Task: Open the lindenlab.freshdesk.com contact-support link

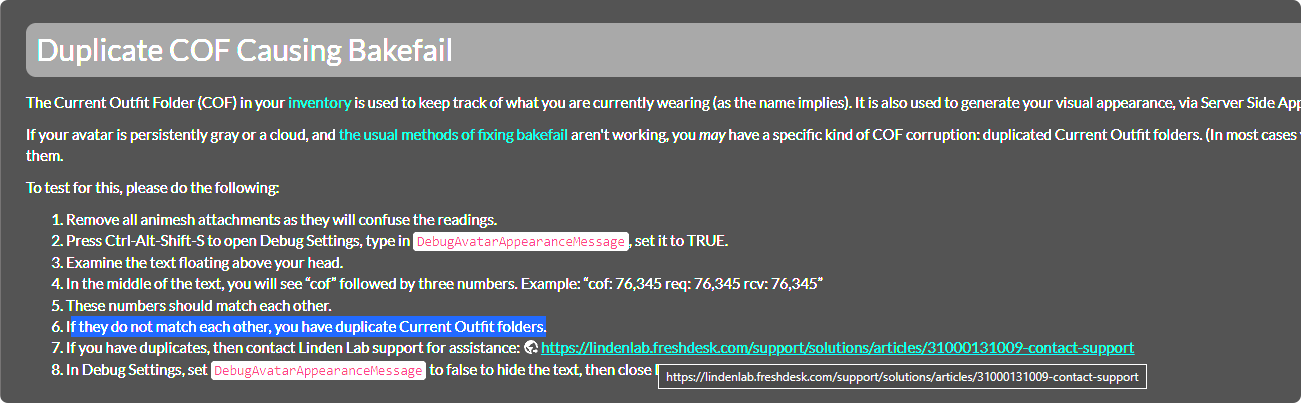Action: tap(837, 348)
